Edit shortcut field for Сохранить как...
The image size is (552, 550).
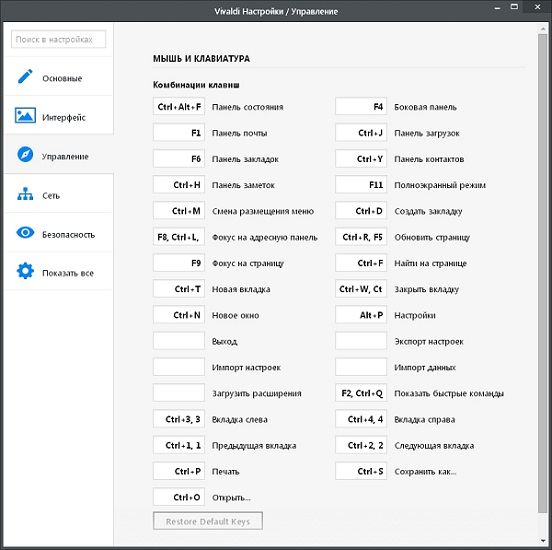click(361, 471)
